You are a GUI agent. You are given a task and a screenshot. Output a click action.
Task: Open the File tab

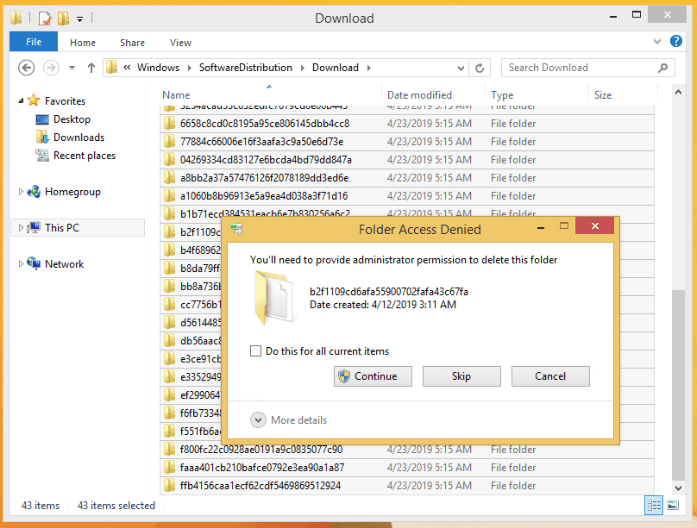[x=34, y=42]
